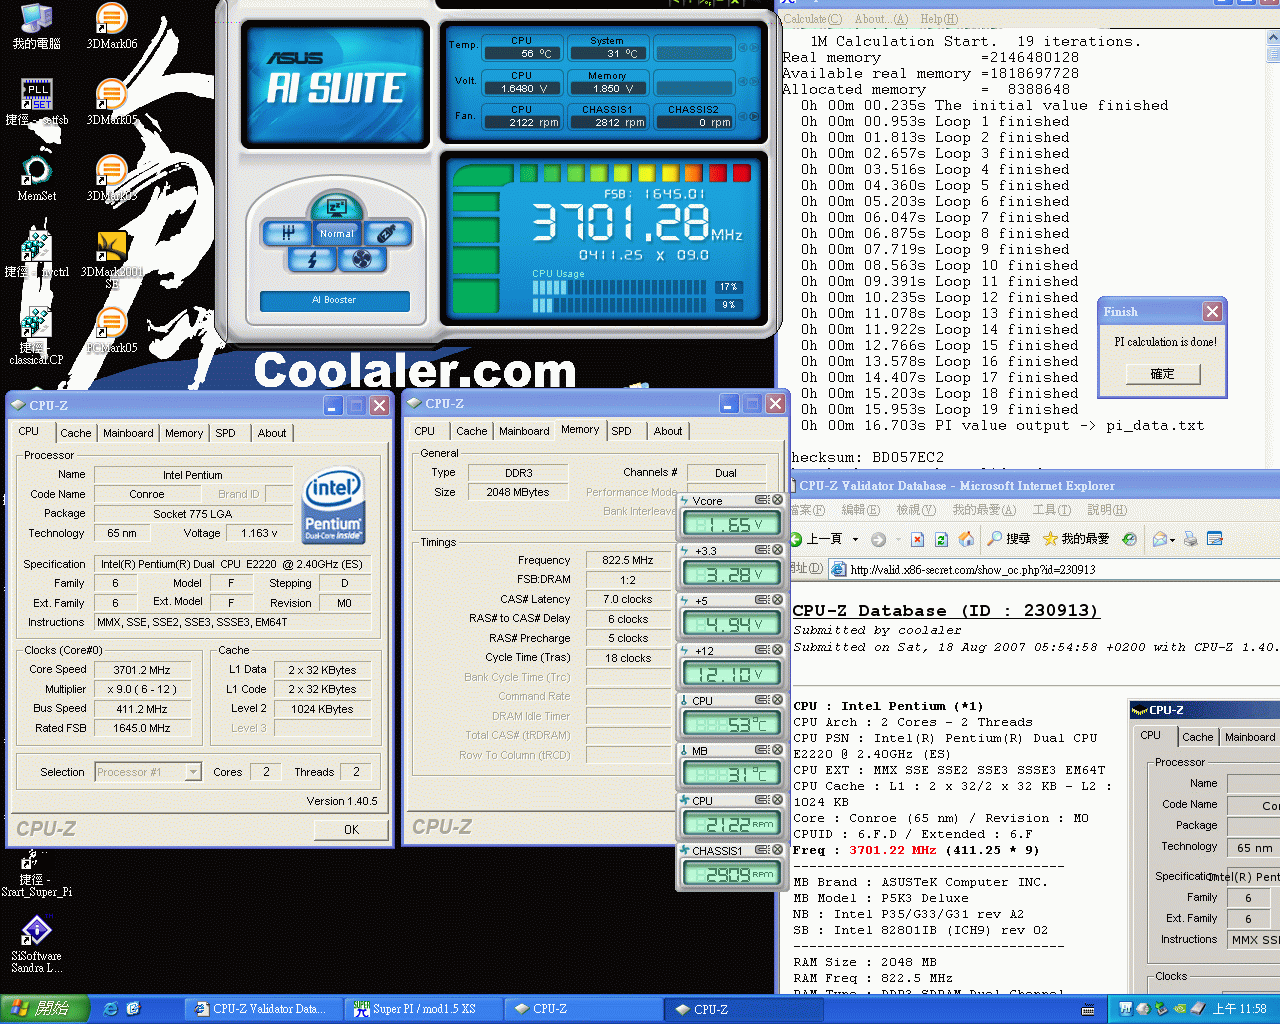The width and height of the screenshot is (1280, 1024).
Task: Switch to Cache tab in left CPU-Z window
Action: pyautogui.click(x=75, y=433)
